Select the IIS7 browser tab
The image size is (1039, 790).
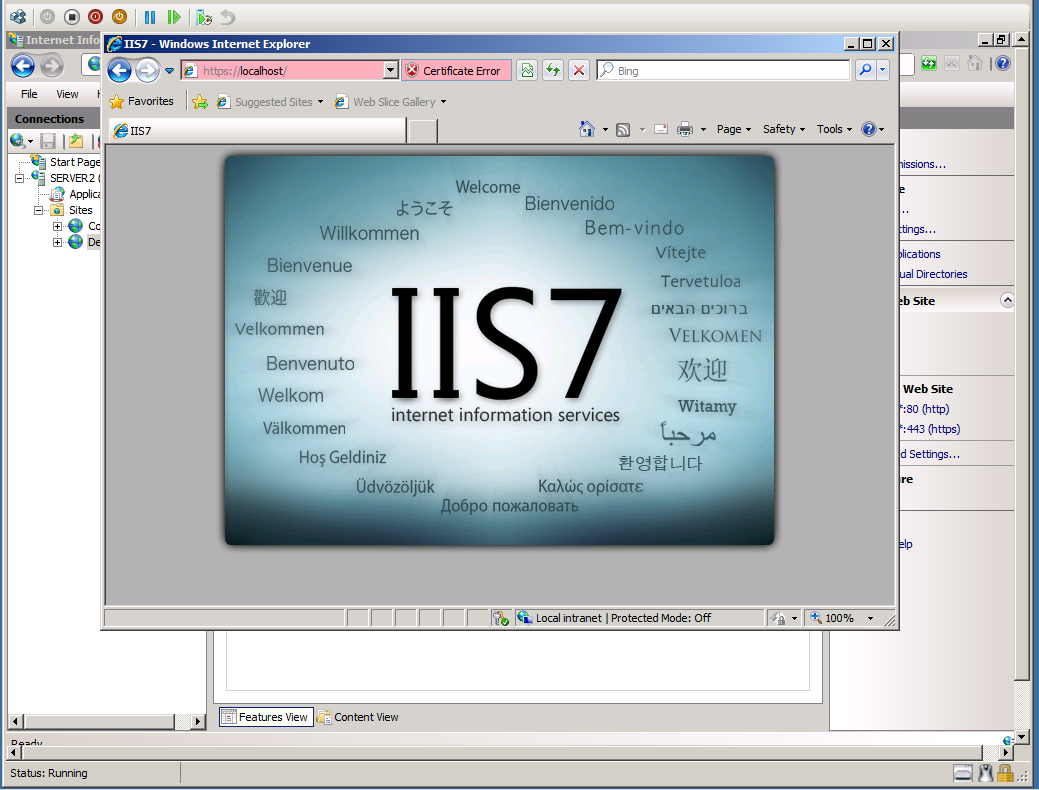(x=257, y=131)
